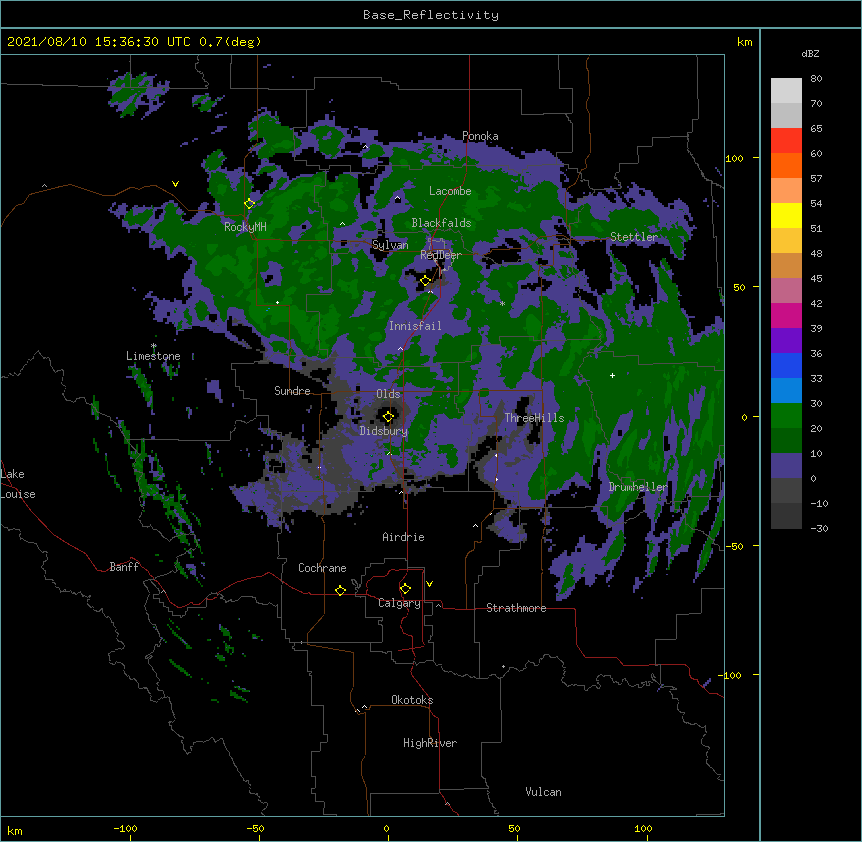The height and width of the screenshot is (842, 862).
Task: Select the slate purple 0–10 dBZ legend band
Action: [786, 466]
